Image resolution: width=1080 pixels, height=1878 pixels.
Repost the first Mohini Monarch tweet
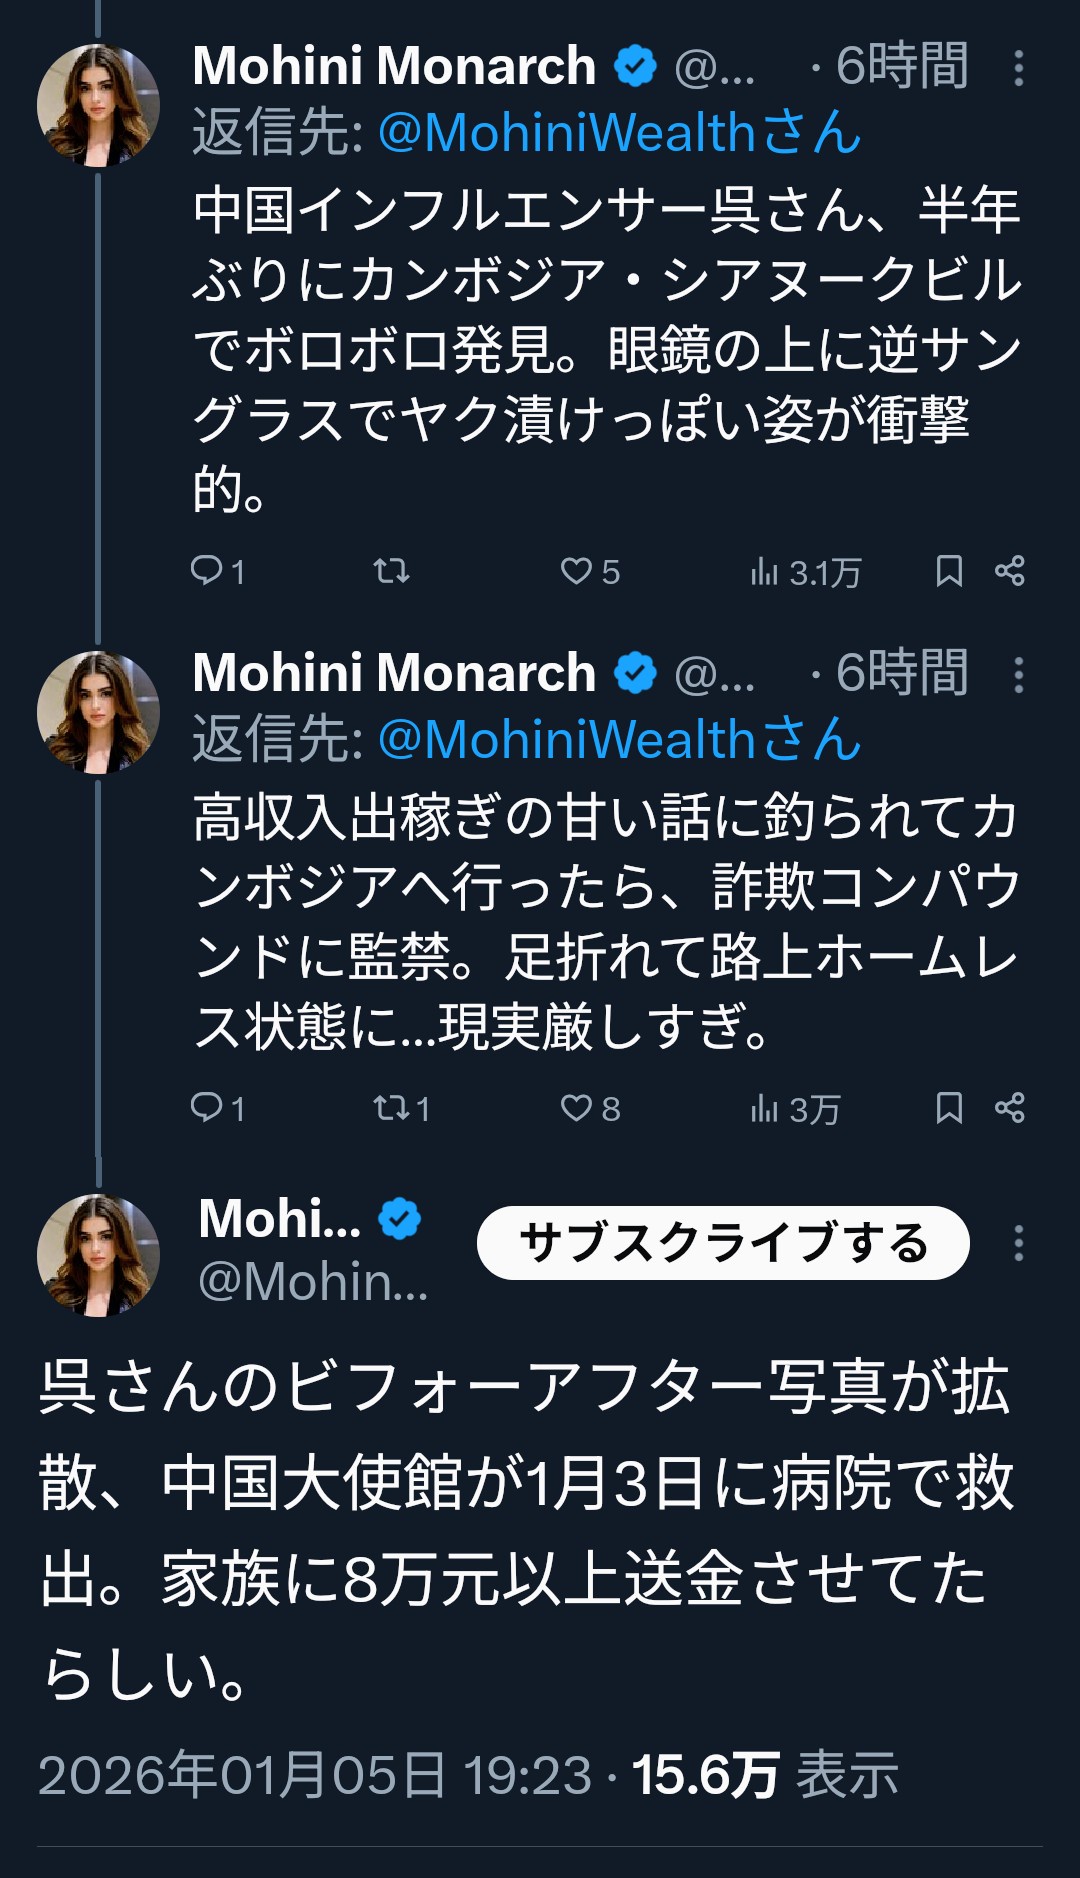391,571
